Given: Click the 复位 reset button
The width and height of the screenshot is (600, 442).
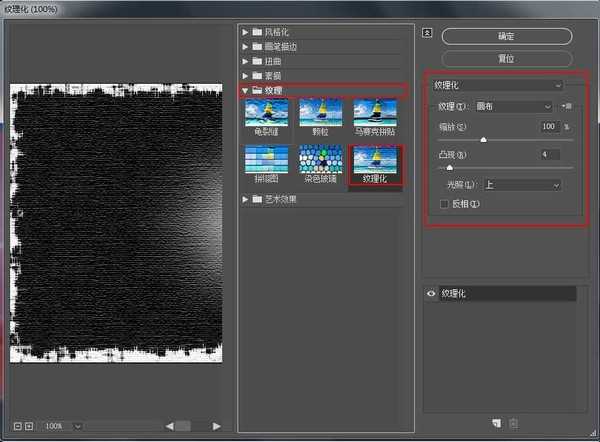Looking at the screenshot, I should (506, 58).
